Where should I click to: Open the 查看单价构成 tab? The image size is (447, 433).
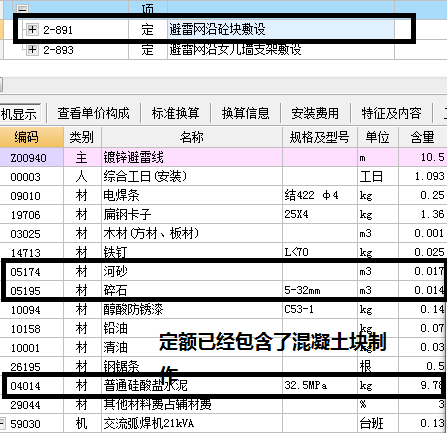point(93,113)
